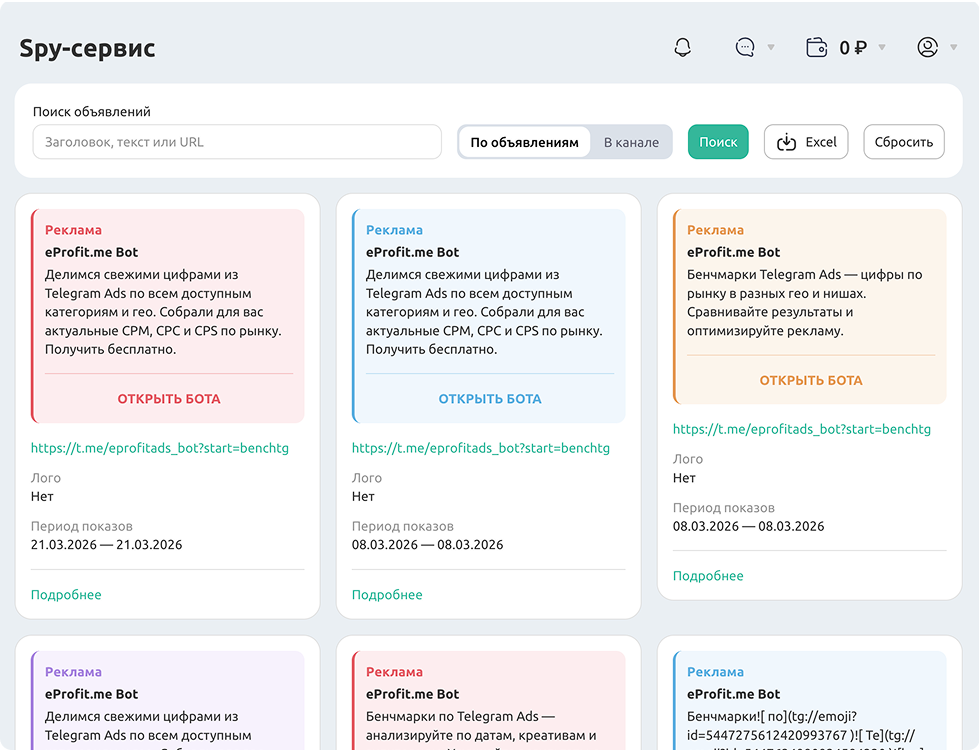Open the t.me link in first card
The width and height of the screenshot is (980, 750).
160,448
